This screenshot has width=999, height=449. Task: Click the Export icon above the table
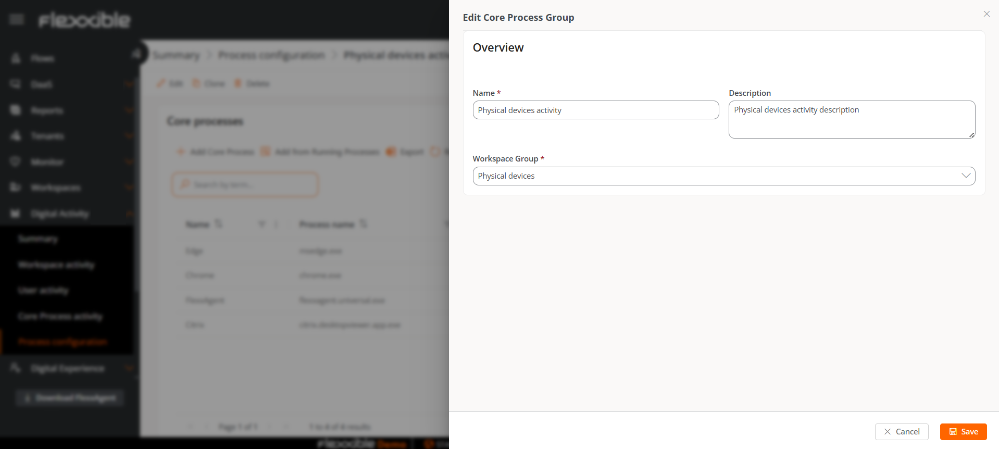pos(391,152)
